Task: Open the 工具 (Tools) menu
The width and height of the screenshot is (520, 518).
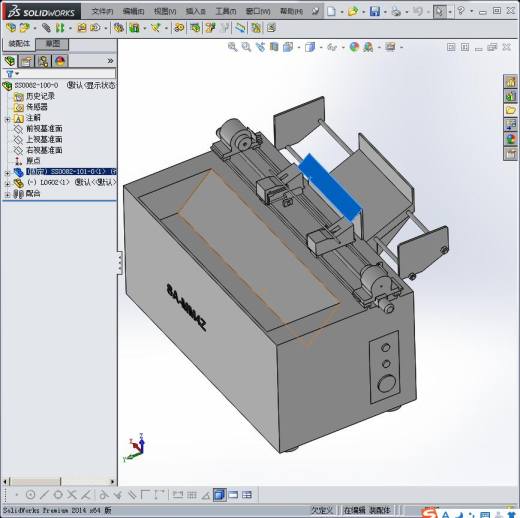Action: pos(226,12)
